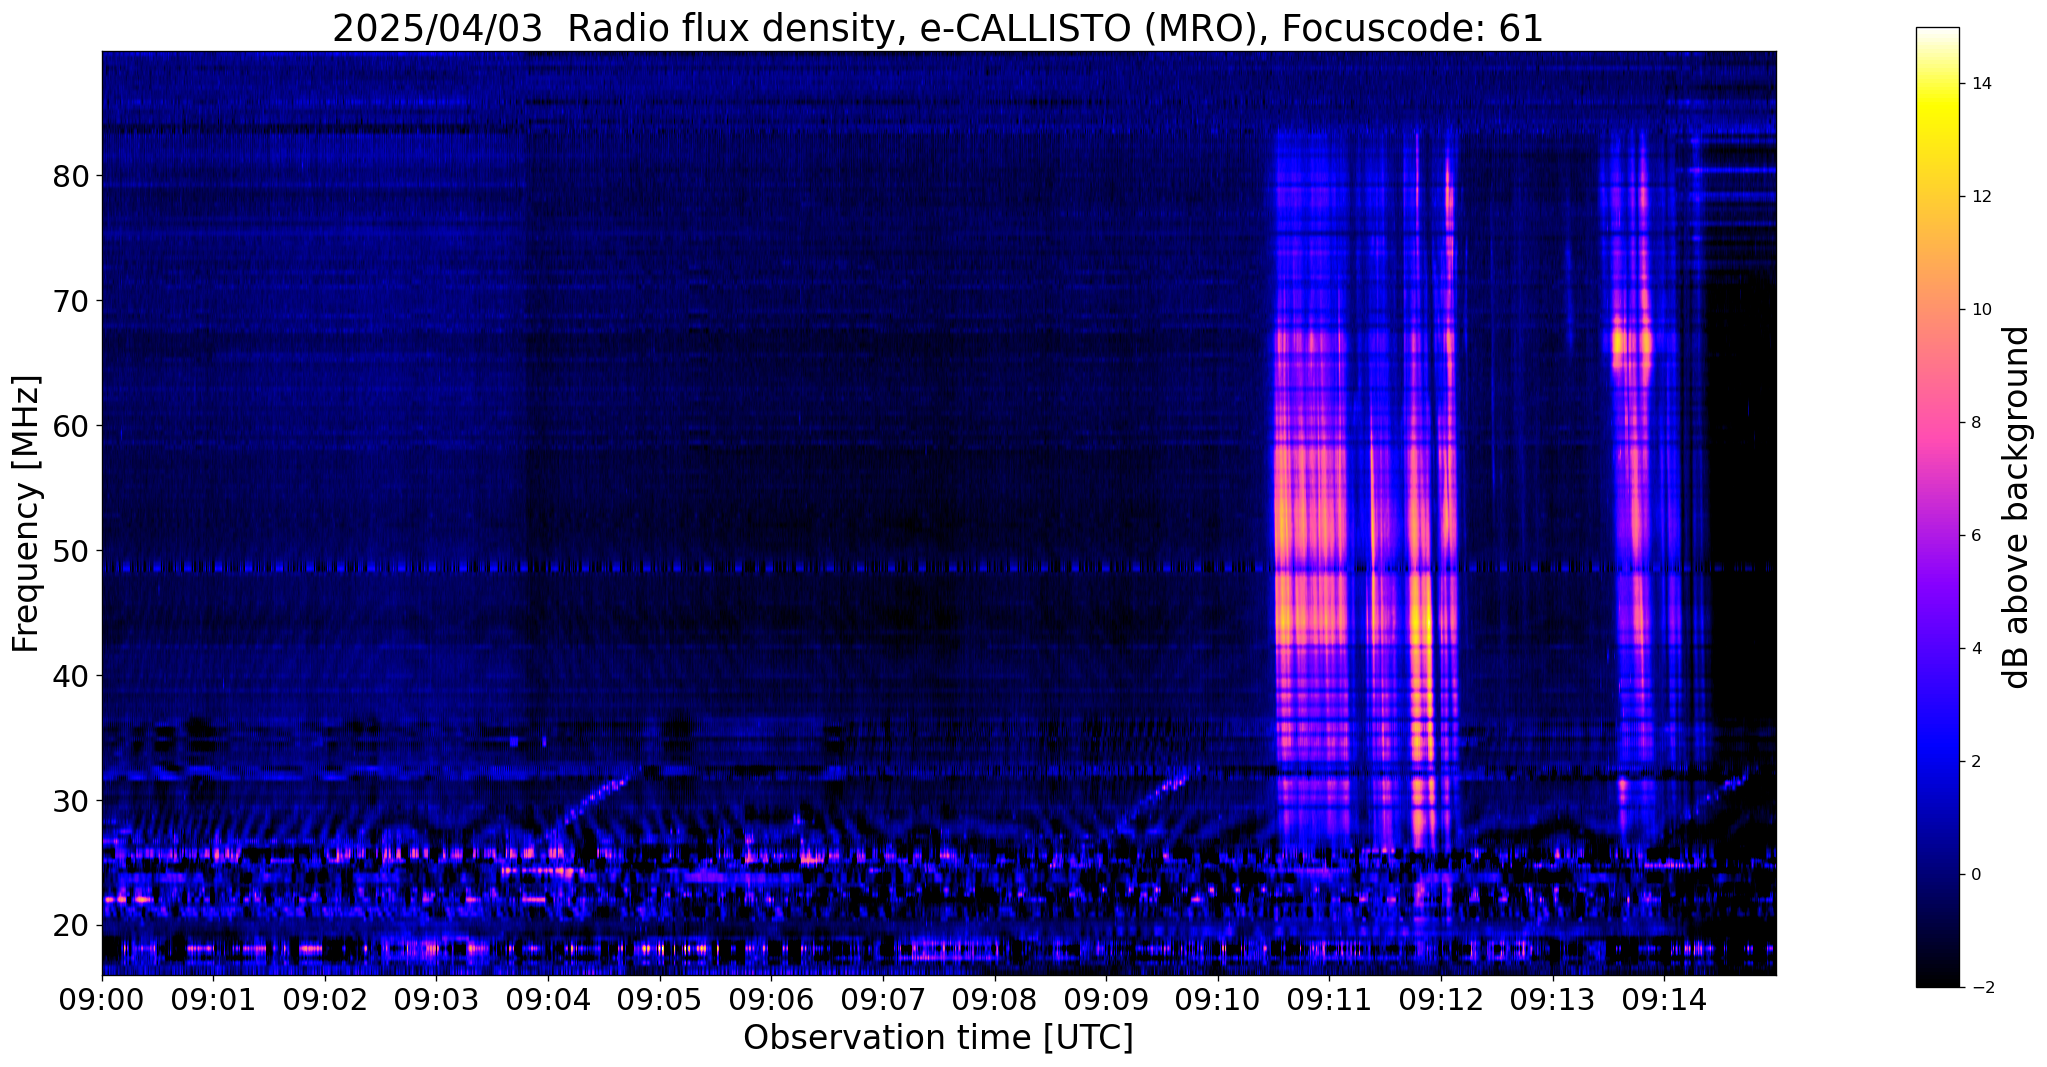Click the pink region of the colorbar near 8

tap(1937, 423)
